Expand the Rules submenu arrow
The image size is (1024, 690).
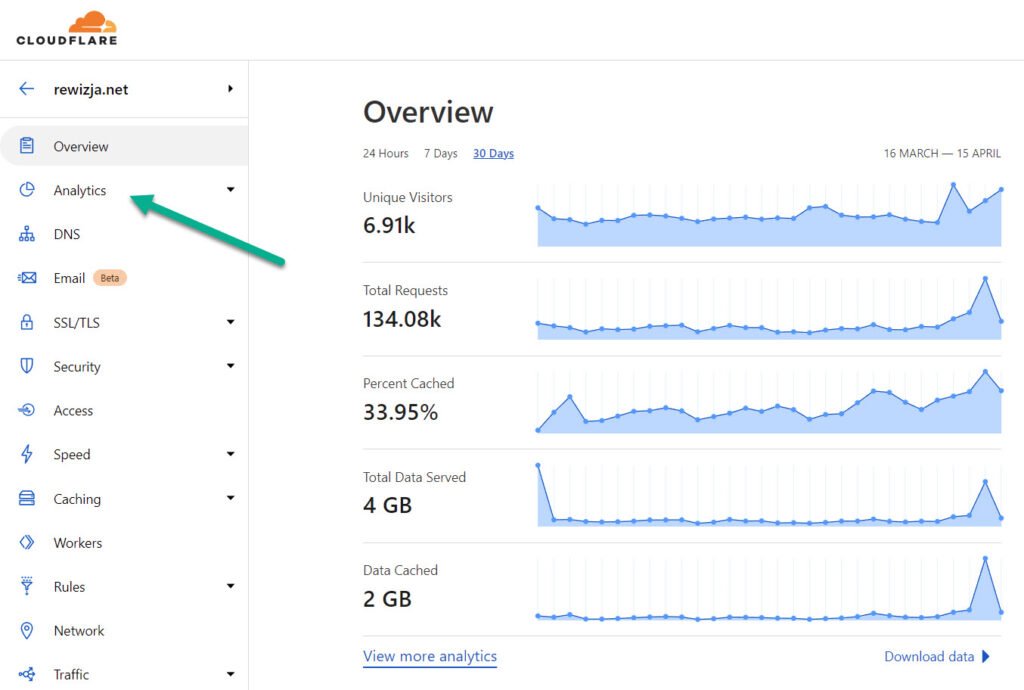pyautogui.click(x=231, y=586)
